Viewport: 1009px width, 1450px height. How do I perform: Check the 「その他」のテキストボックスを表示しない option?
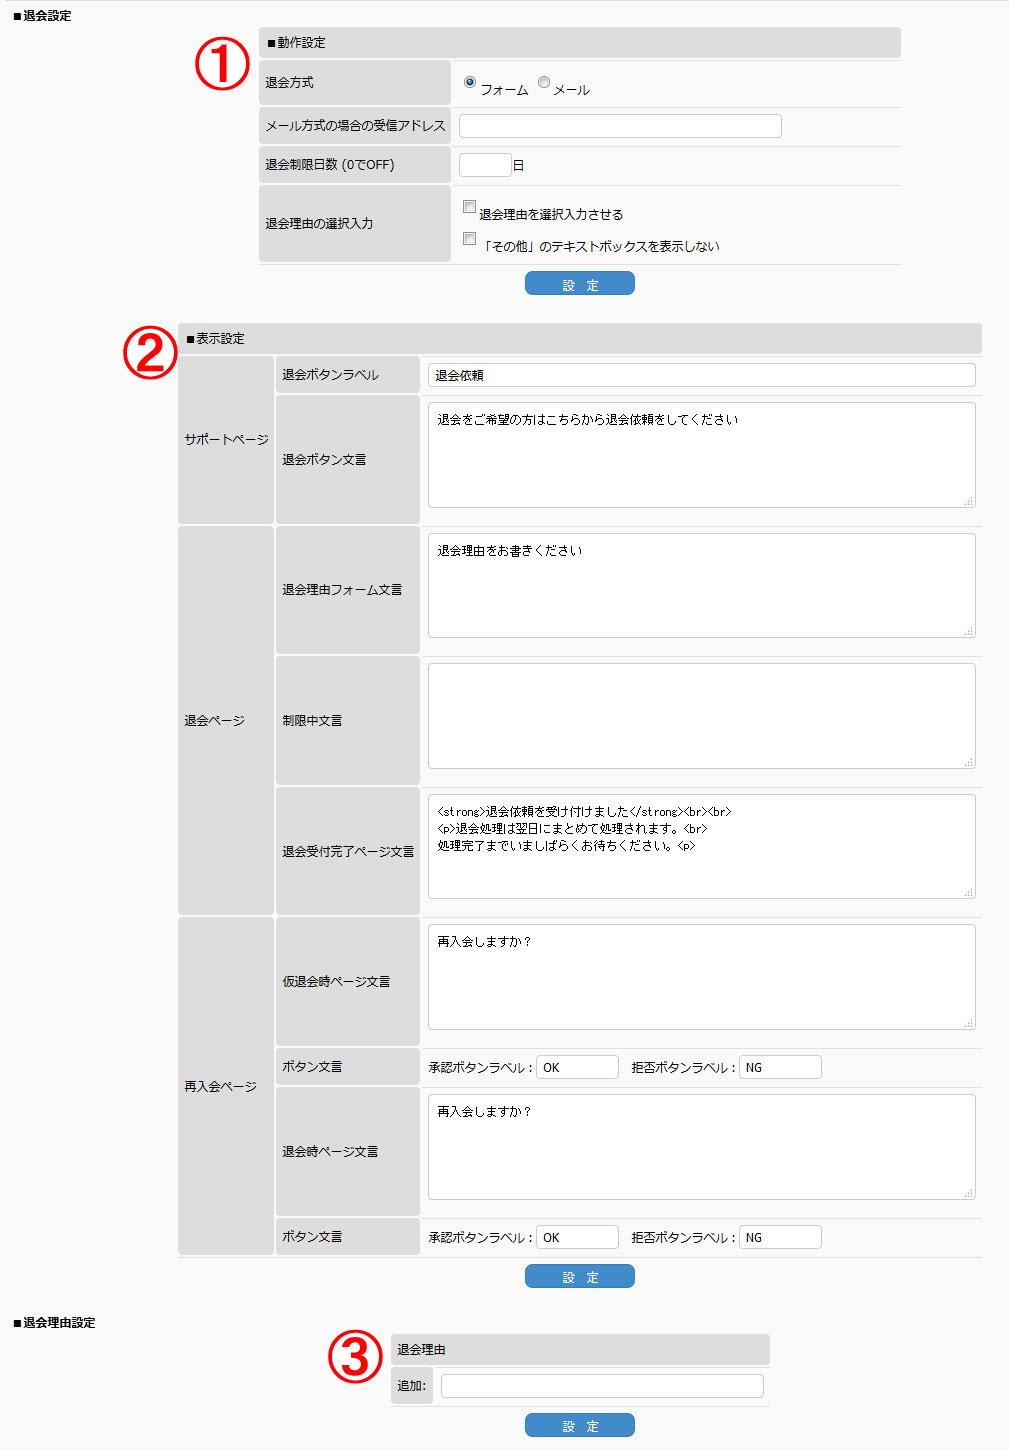coord(469,239)
